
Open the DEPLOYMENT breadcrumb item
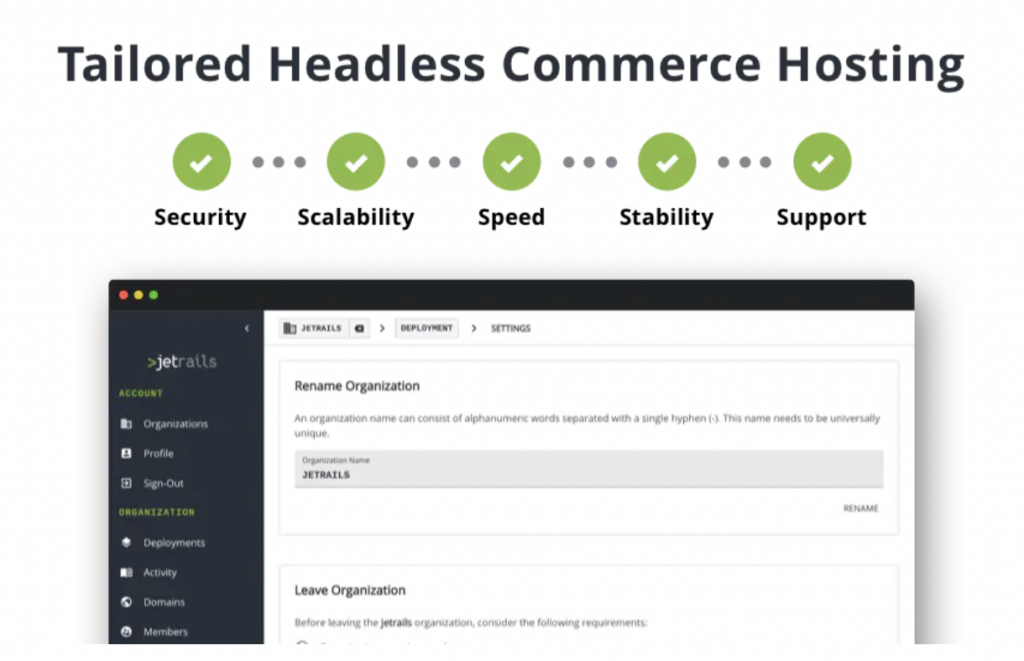426,328
